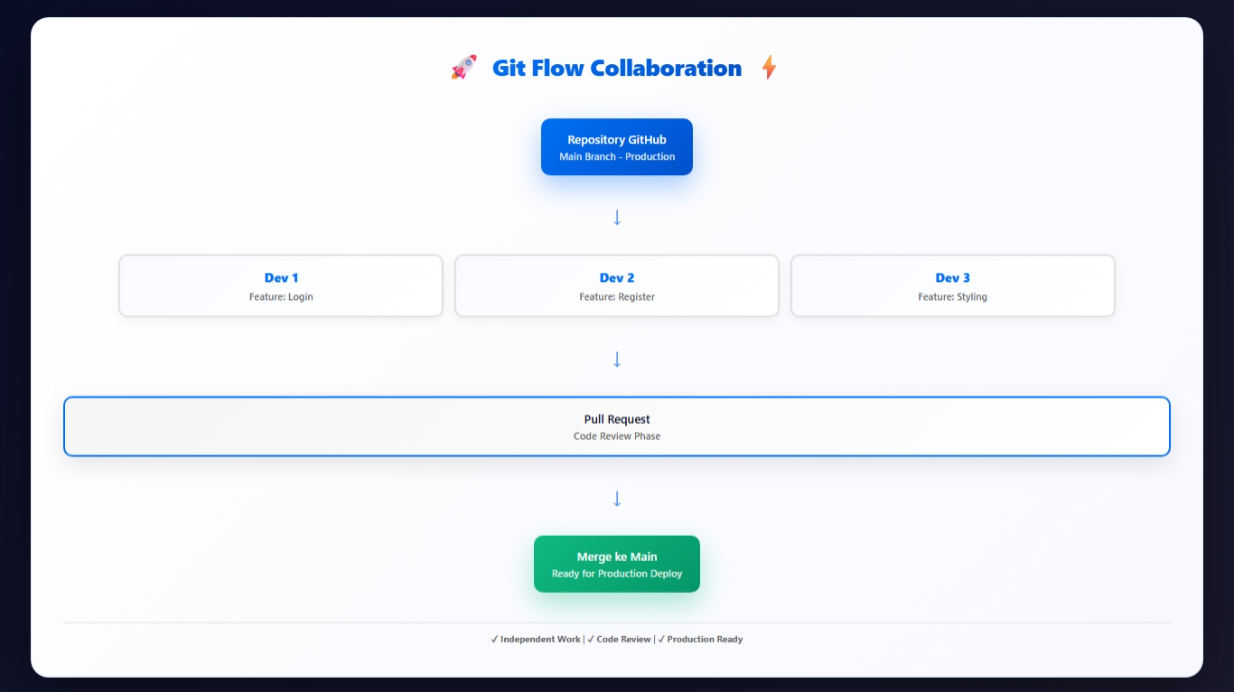The image size is (1234, 692).
Task: Select the Git Flow Collaboration heading
Action: (x=616, y=68)
